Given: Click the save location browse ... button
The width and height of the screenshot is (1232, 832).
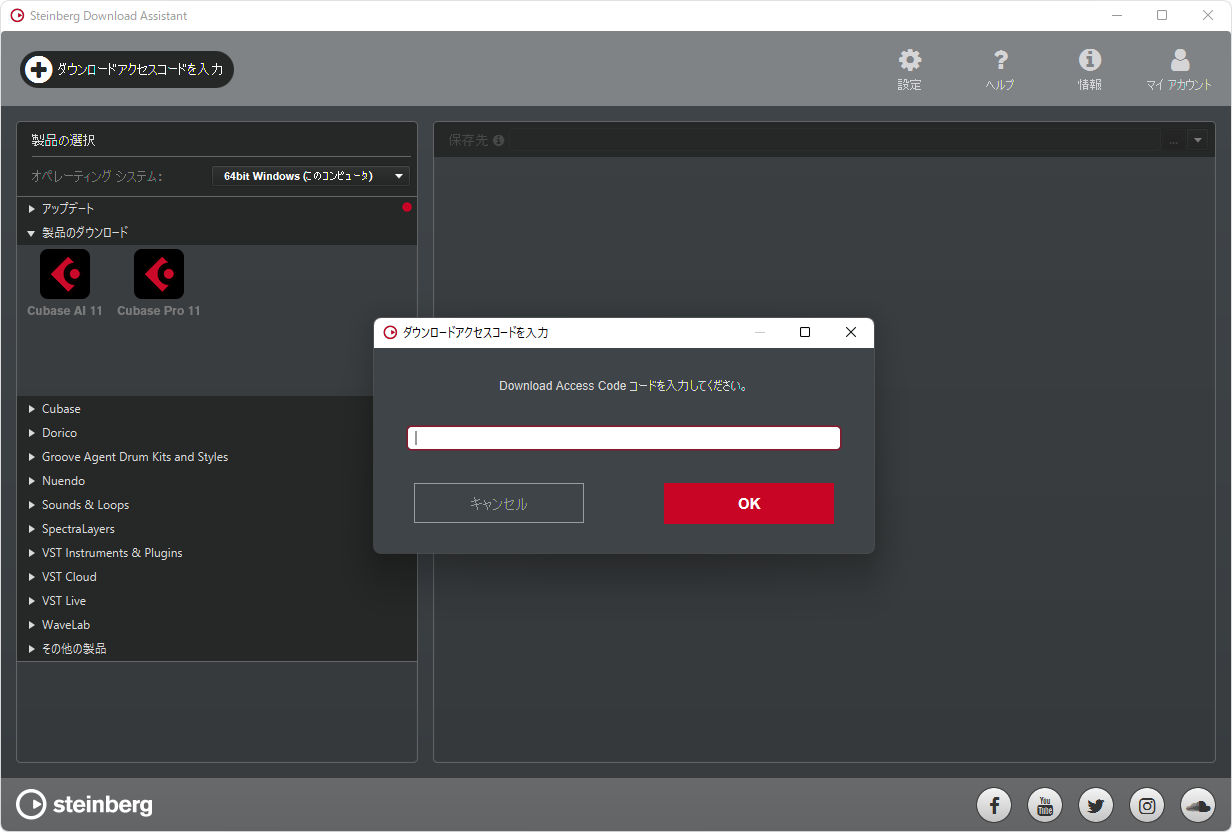Looking at the screenshot, I should (x=1174, y=140).
